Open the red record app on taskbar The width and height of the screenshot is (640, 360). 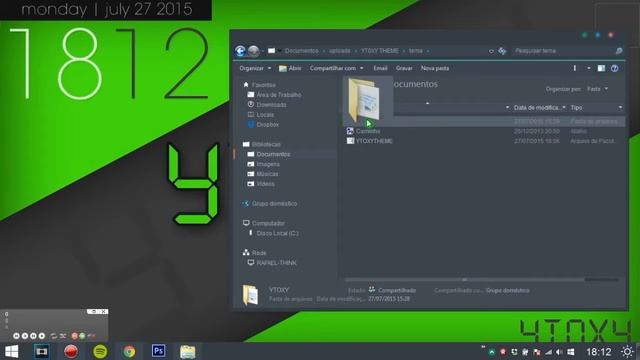coord(71,351)
